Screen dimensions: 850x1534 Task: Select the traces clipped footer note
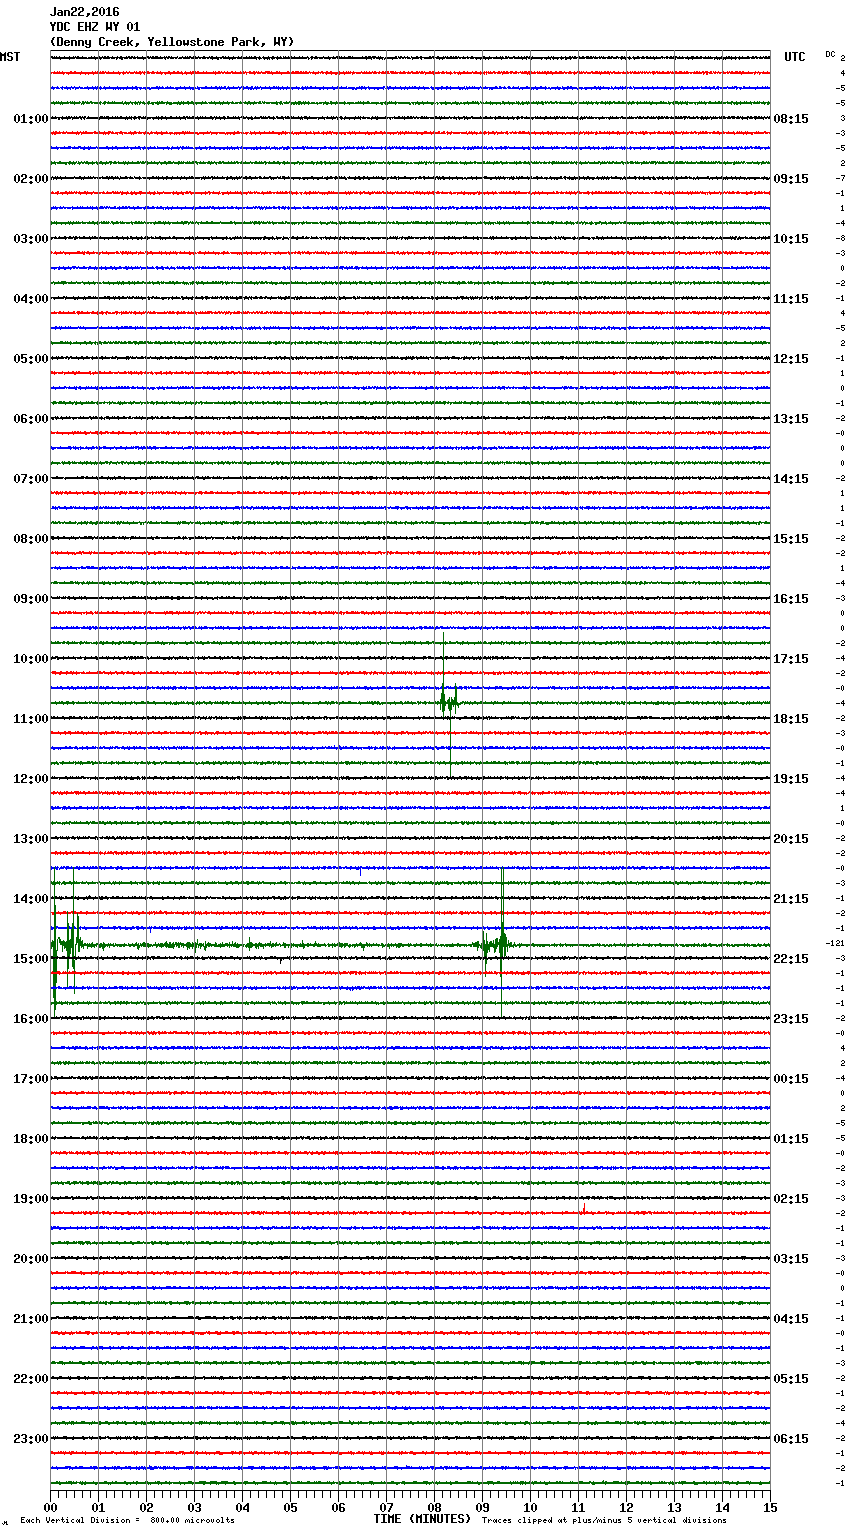pos(604,1520)
